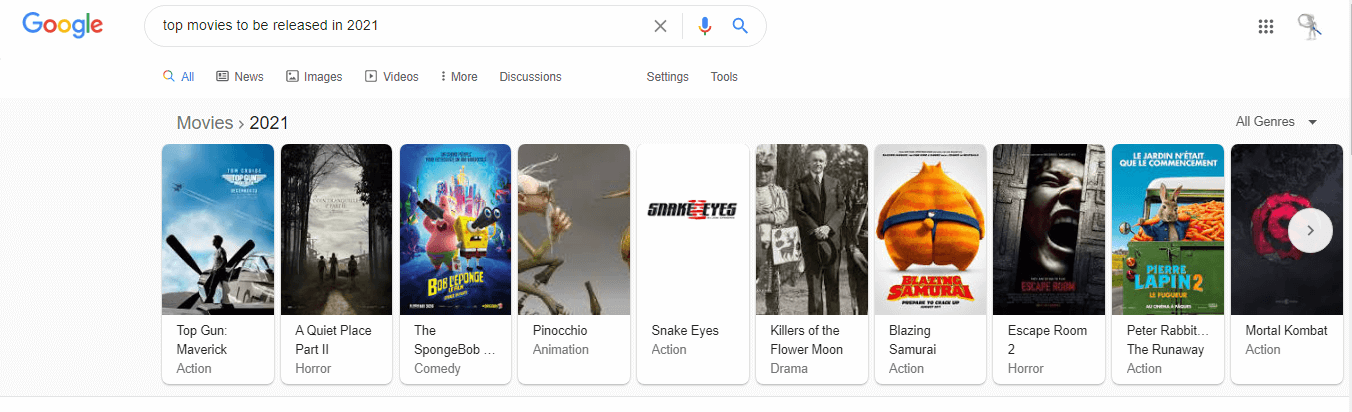
Task: Open the More search options menu
Action: tap(459, 77)
